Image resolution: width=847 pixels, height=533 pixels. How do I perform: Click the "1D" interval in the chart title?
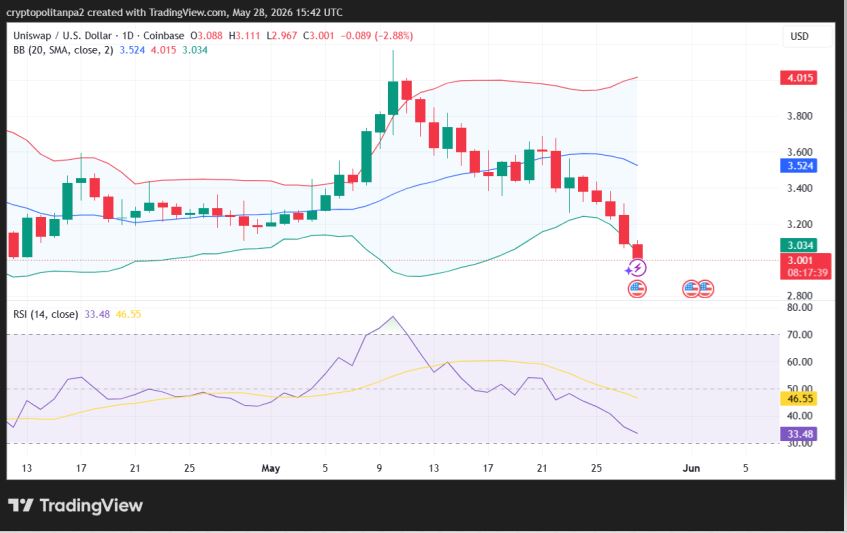click(x=127, y=36)
